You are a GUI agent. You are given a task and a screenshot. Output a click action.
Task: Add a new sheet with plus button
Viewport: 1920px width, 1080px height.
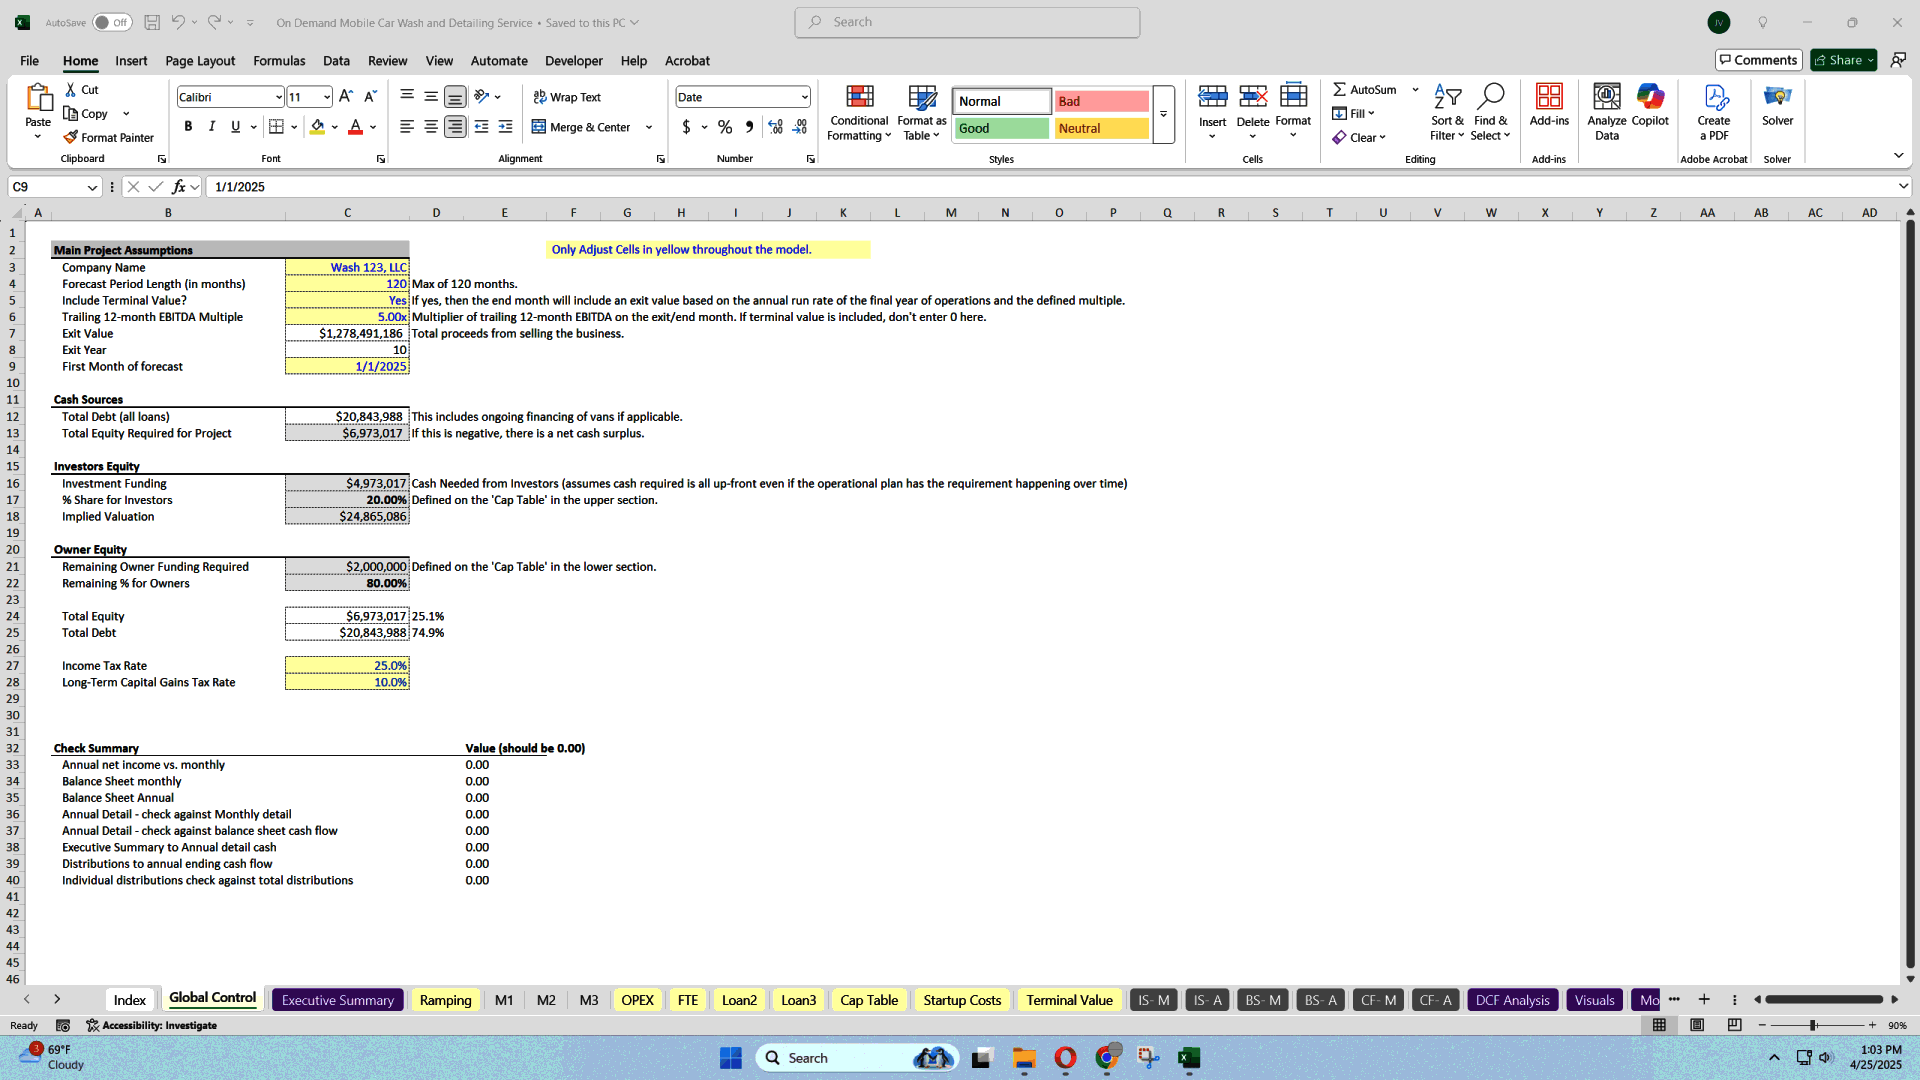[1704, 1000]
